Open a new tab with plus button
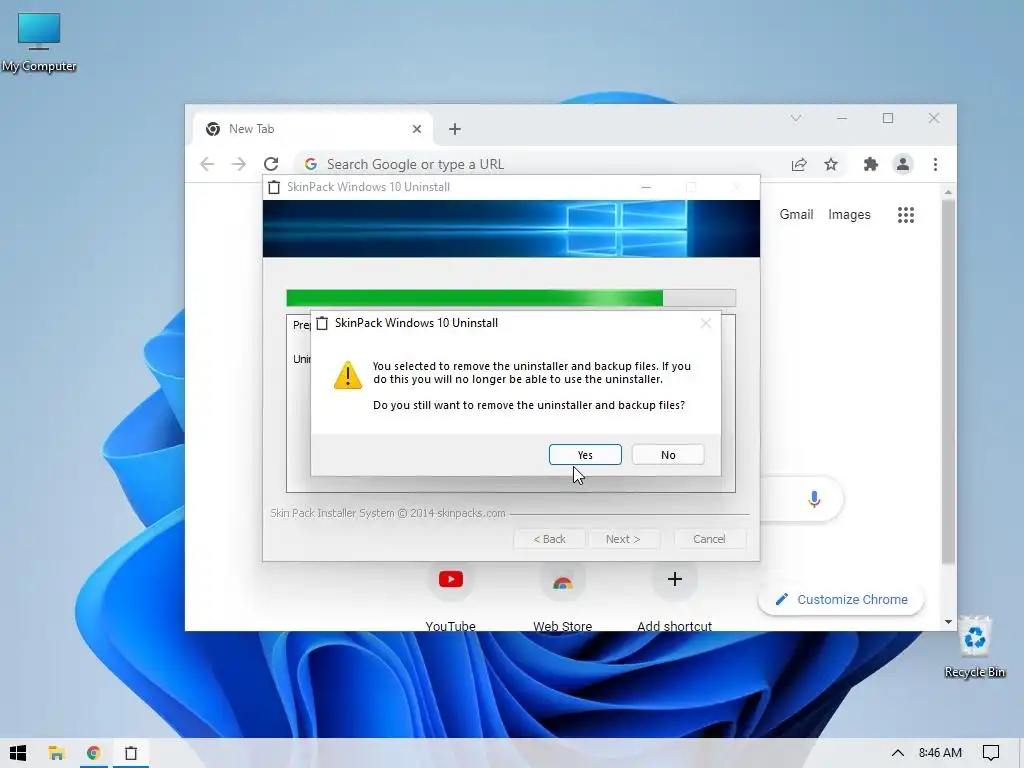This screenshot has height=768, width=1024. click(455, 129)
